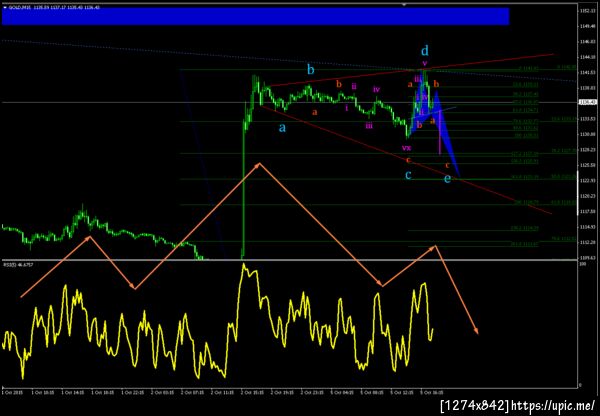Select the magenta 'vx' wave label
The width and height of the screenshot is (600, 416).
coord(406,148)
